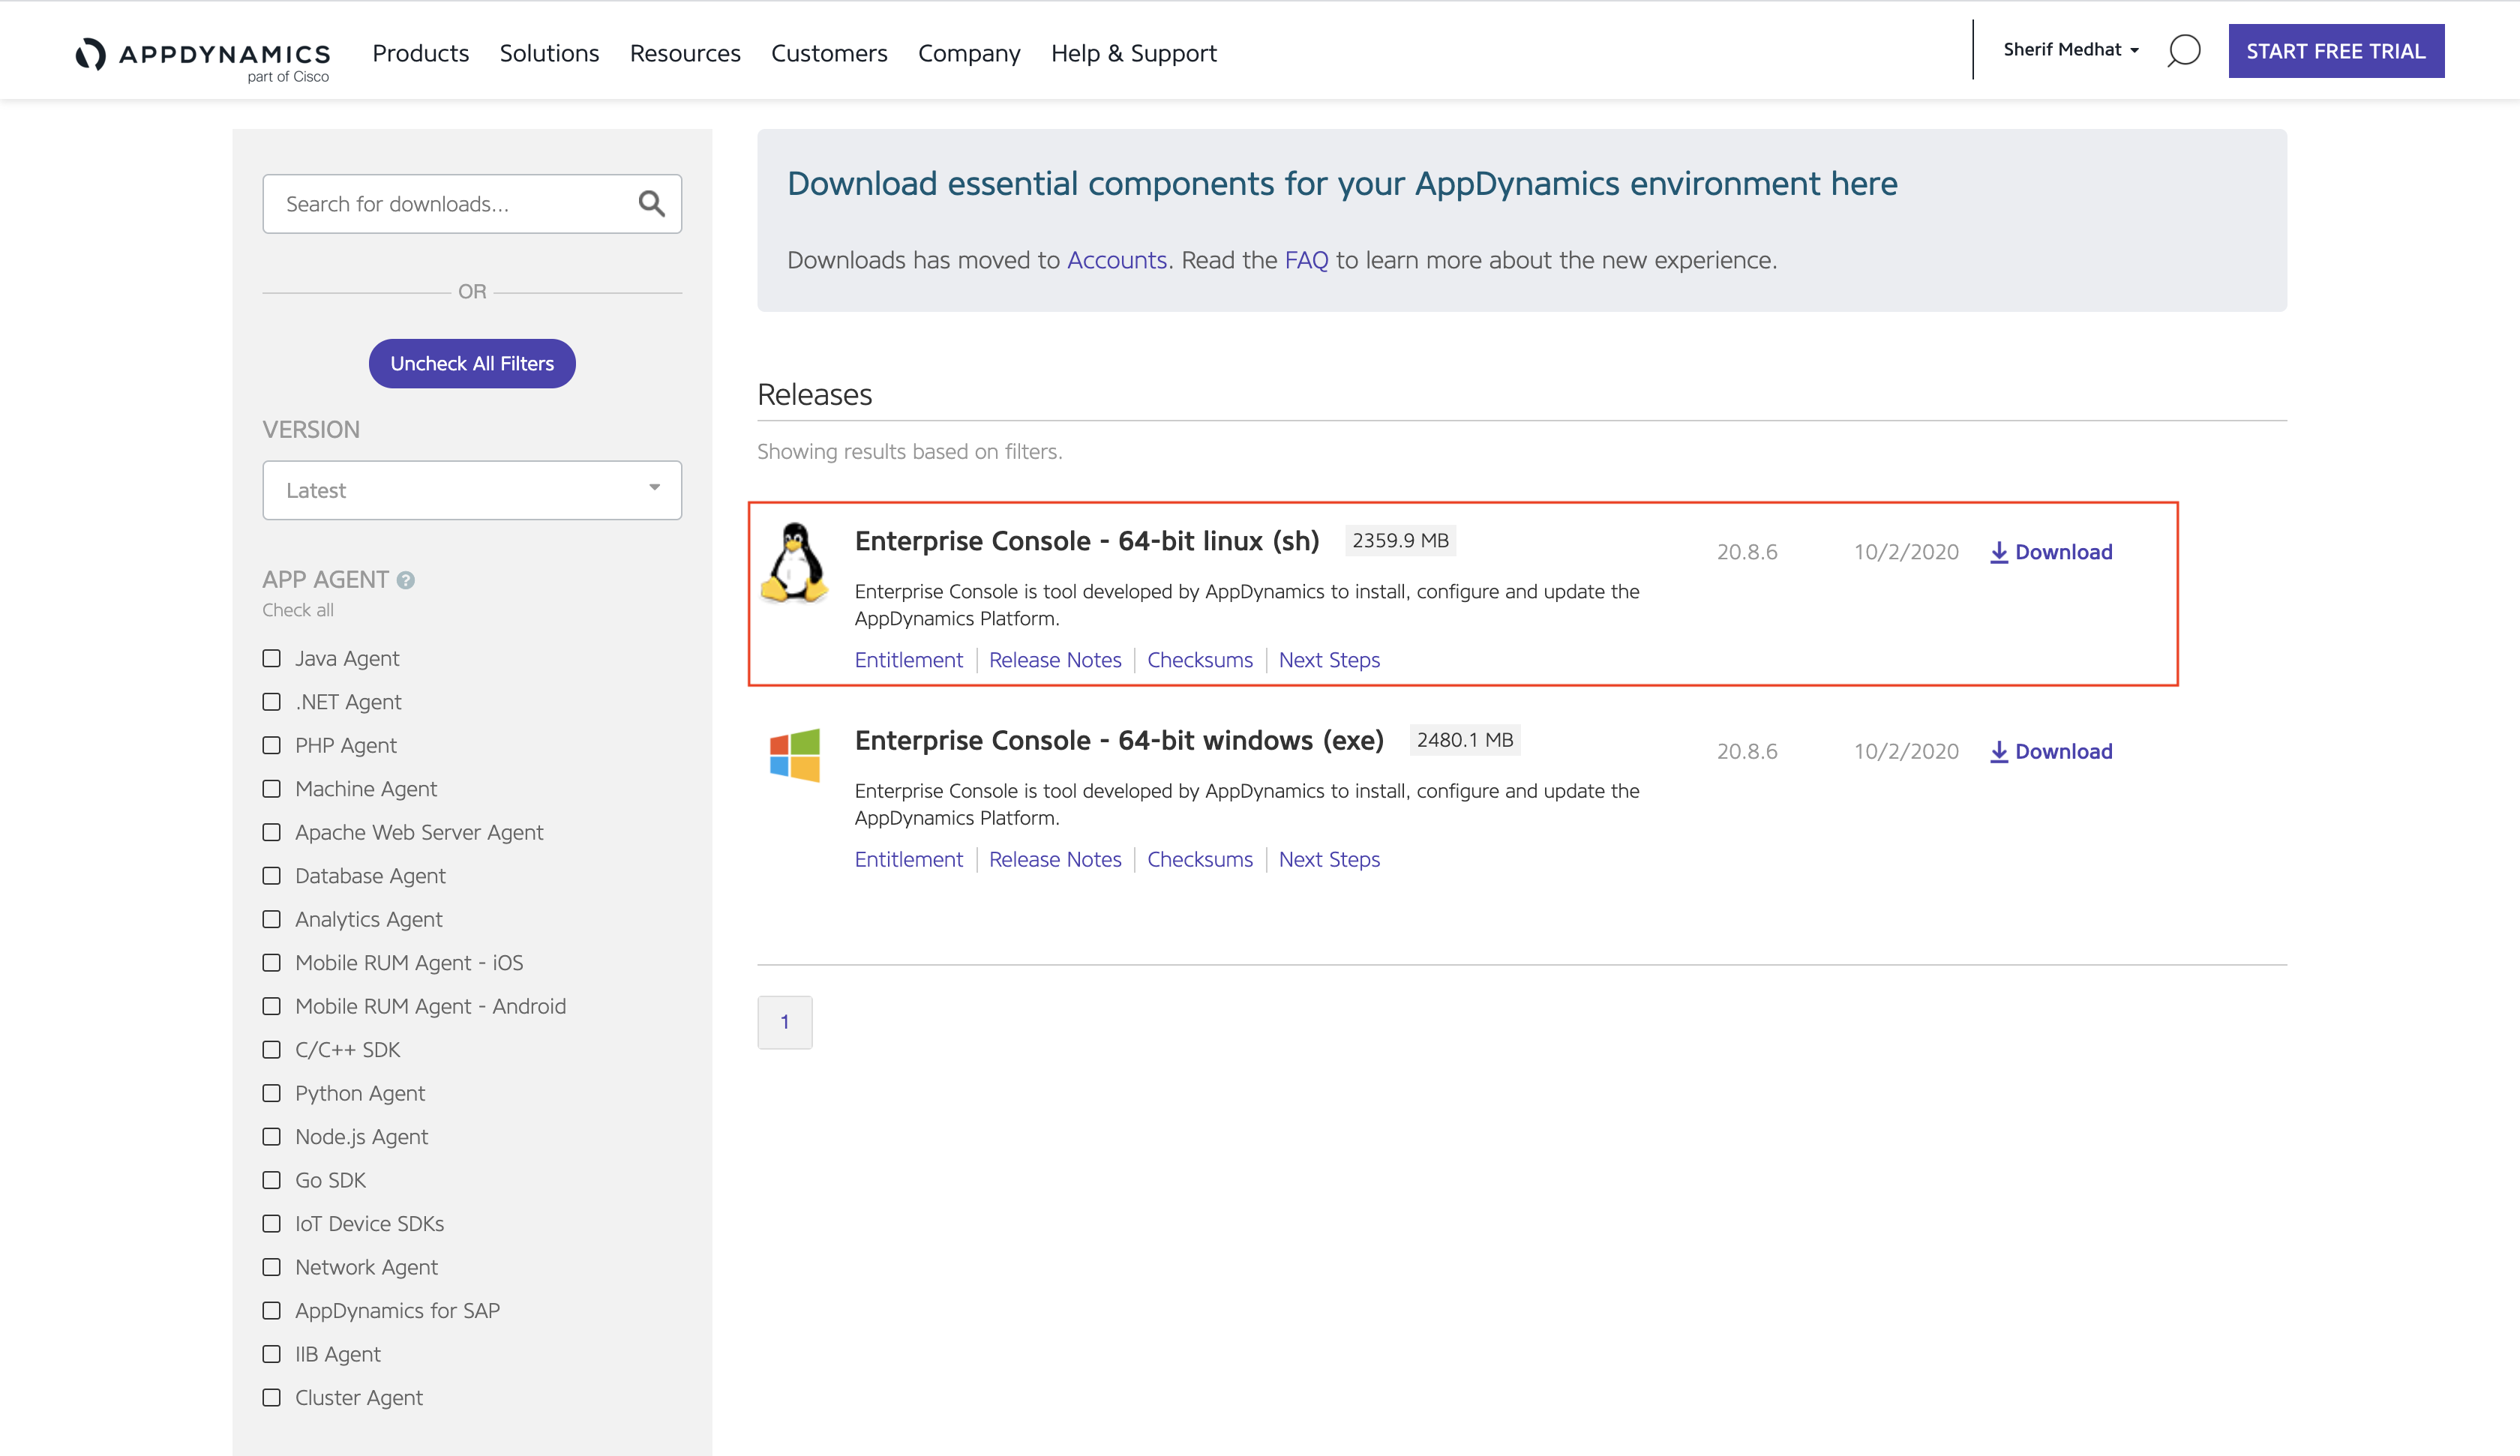Image resolution: width=2520 pixels, height=1456 pixels.
Task: Tick the C/C++ SDK checkbox
Action: [x=271, y=1050]
